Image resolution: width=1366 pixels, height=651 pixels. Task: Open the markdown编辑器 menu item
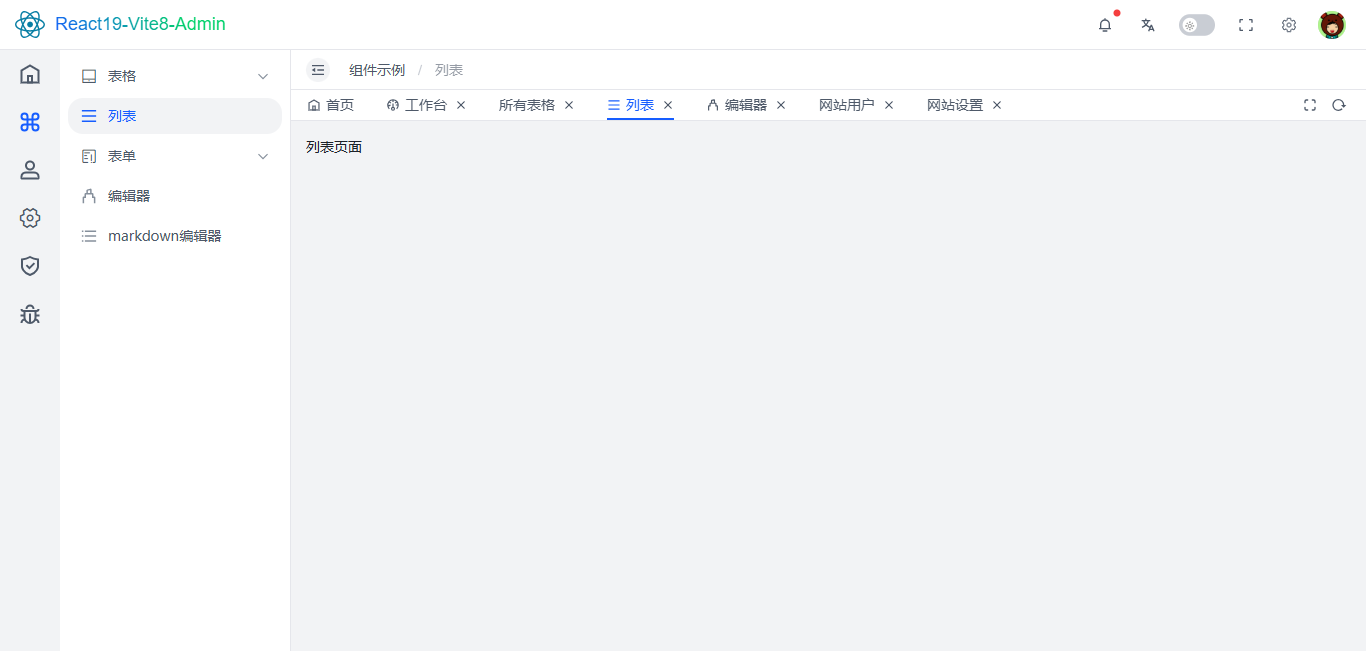175,236
